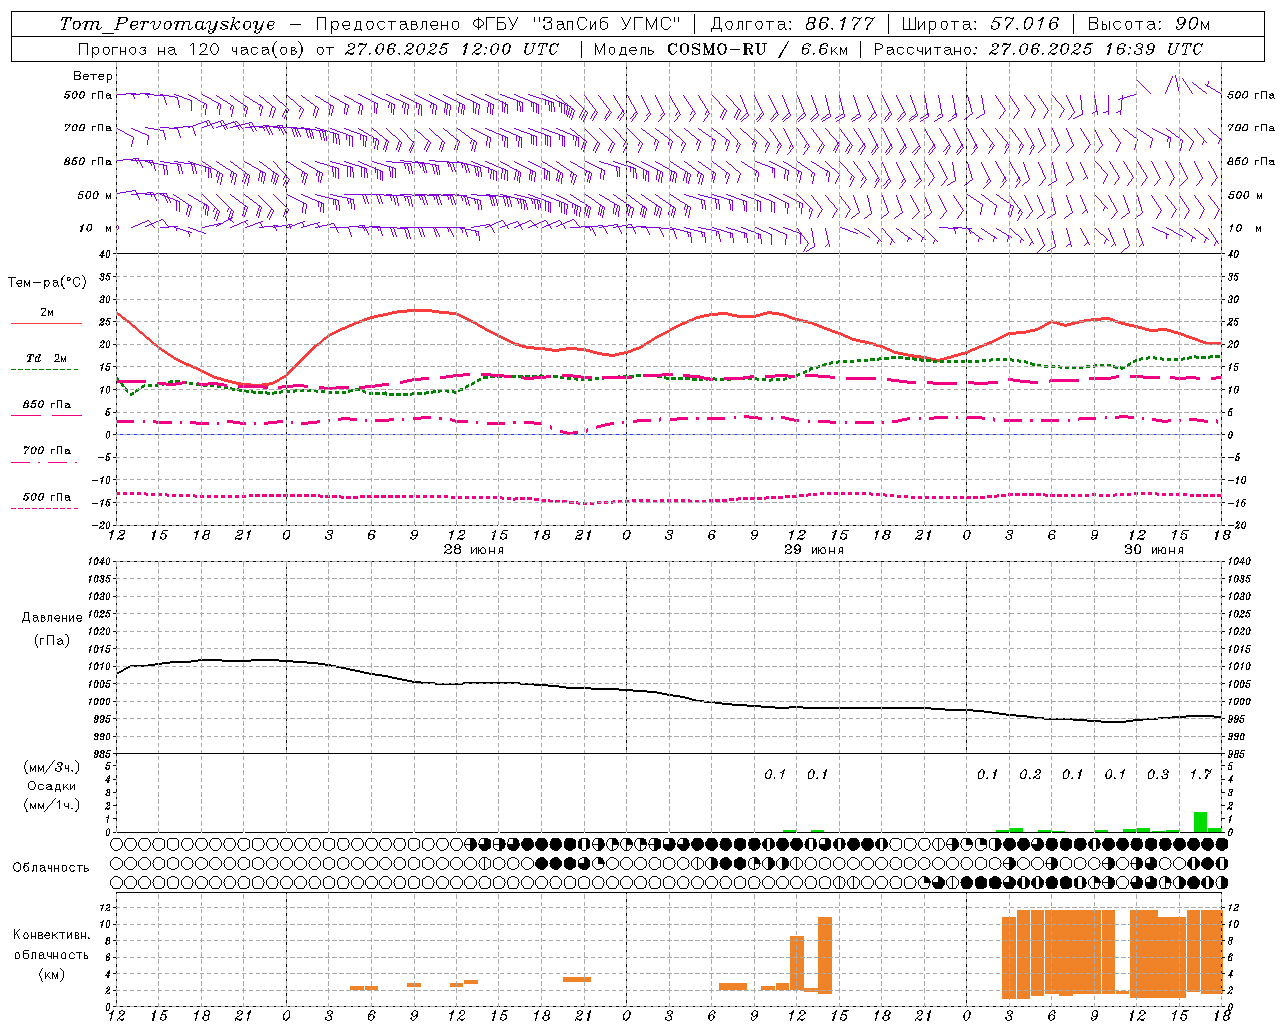The height and width of the screenshot is (1024, 1280).
Task: Click the (мм/1ч.) unit label
Action: click(52, 805)
